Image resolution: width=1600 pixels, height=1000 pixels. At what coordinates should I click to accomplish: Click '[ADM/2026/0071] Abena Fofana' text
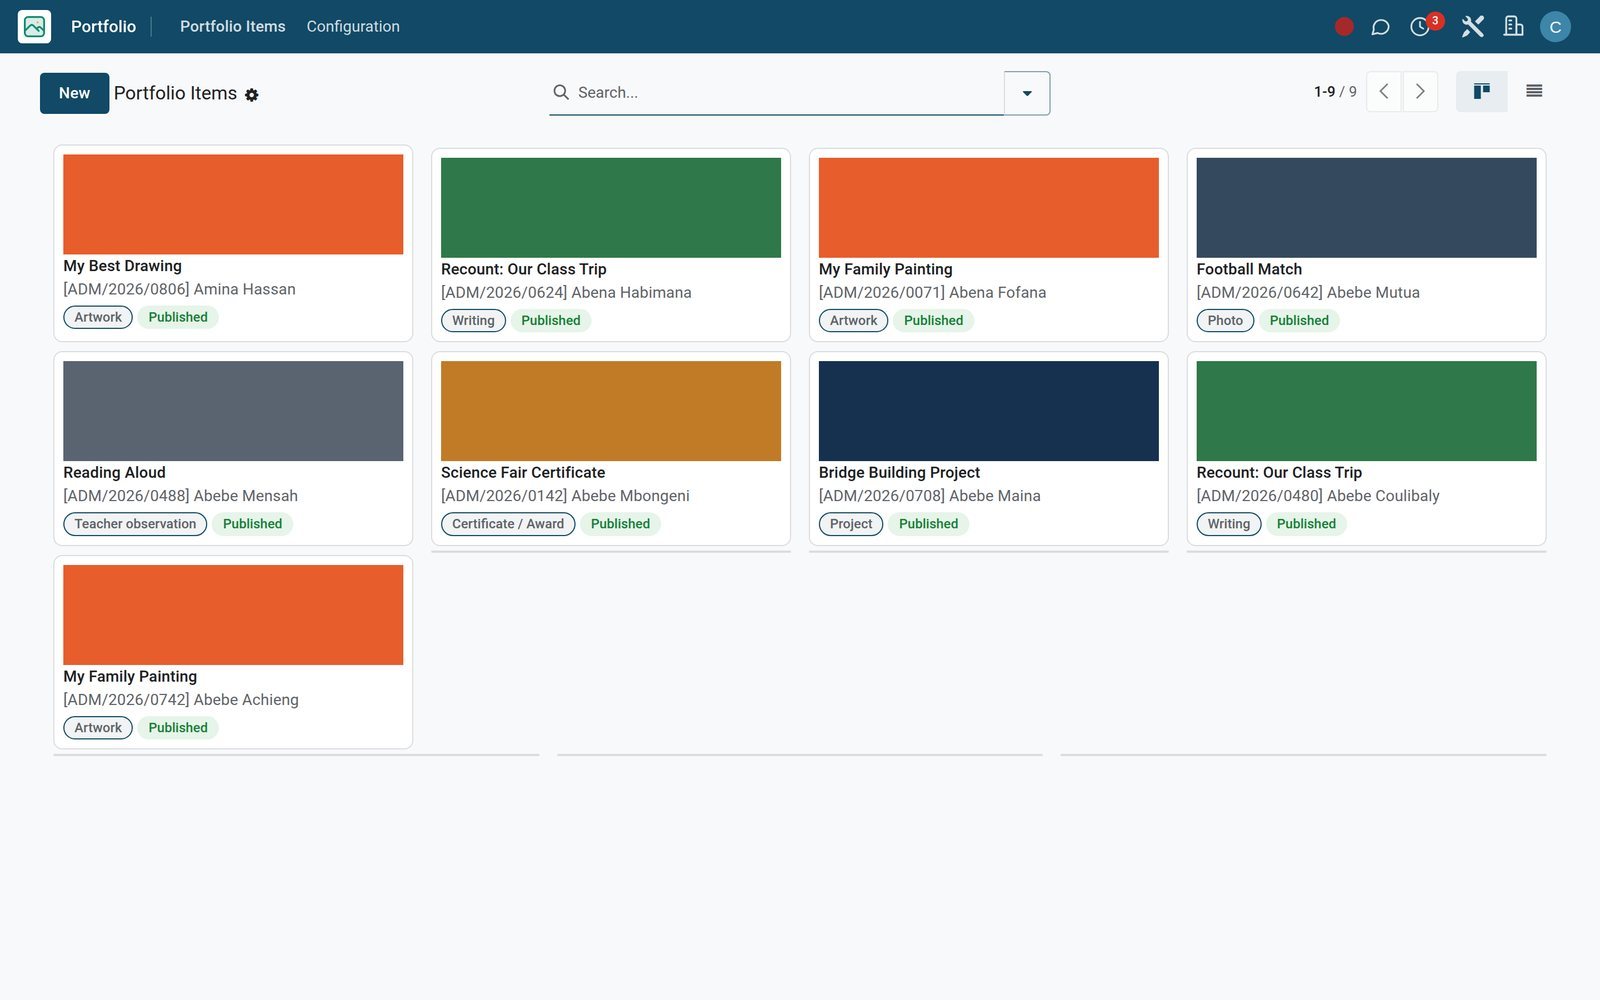click(932, 293)
